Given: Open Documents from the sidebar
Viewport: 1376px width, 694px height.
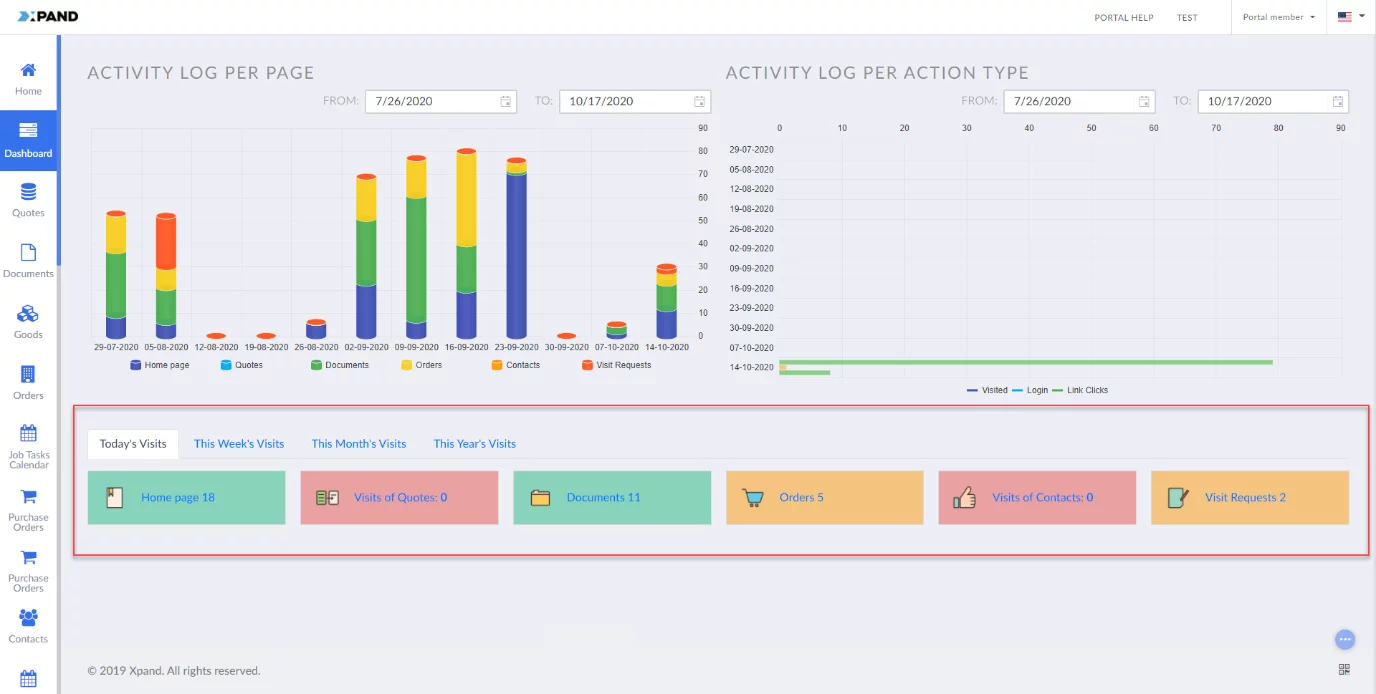Looking at the screenshot, I should pyautogui.click(x=28, y=260).
